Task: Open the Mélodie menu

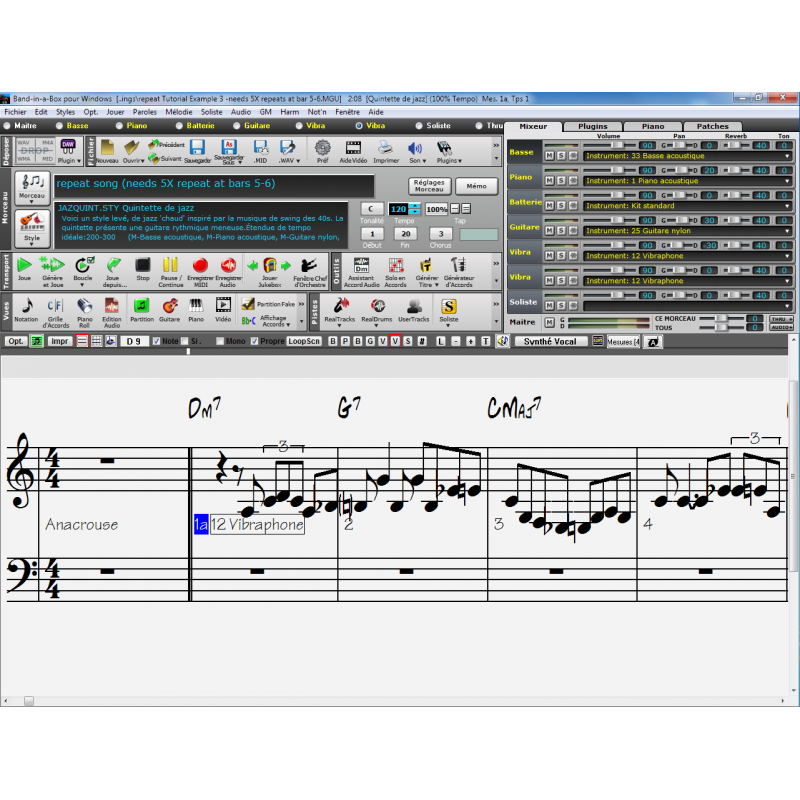Action: click(179, 112)
